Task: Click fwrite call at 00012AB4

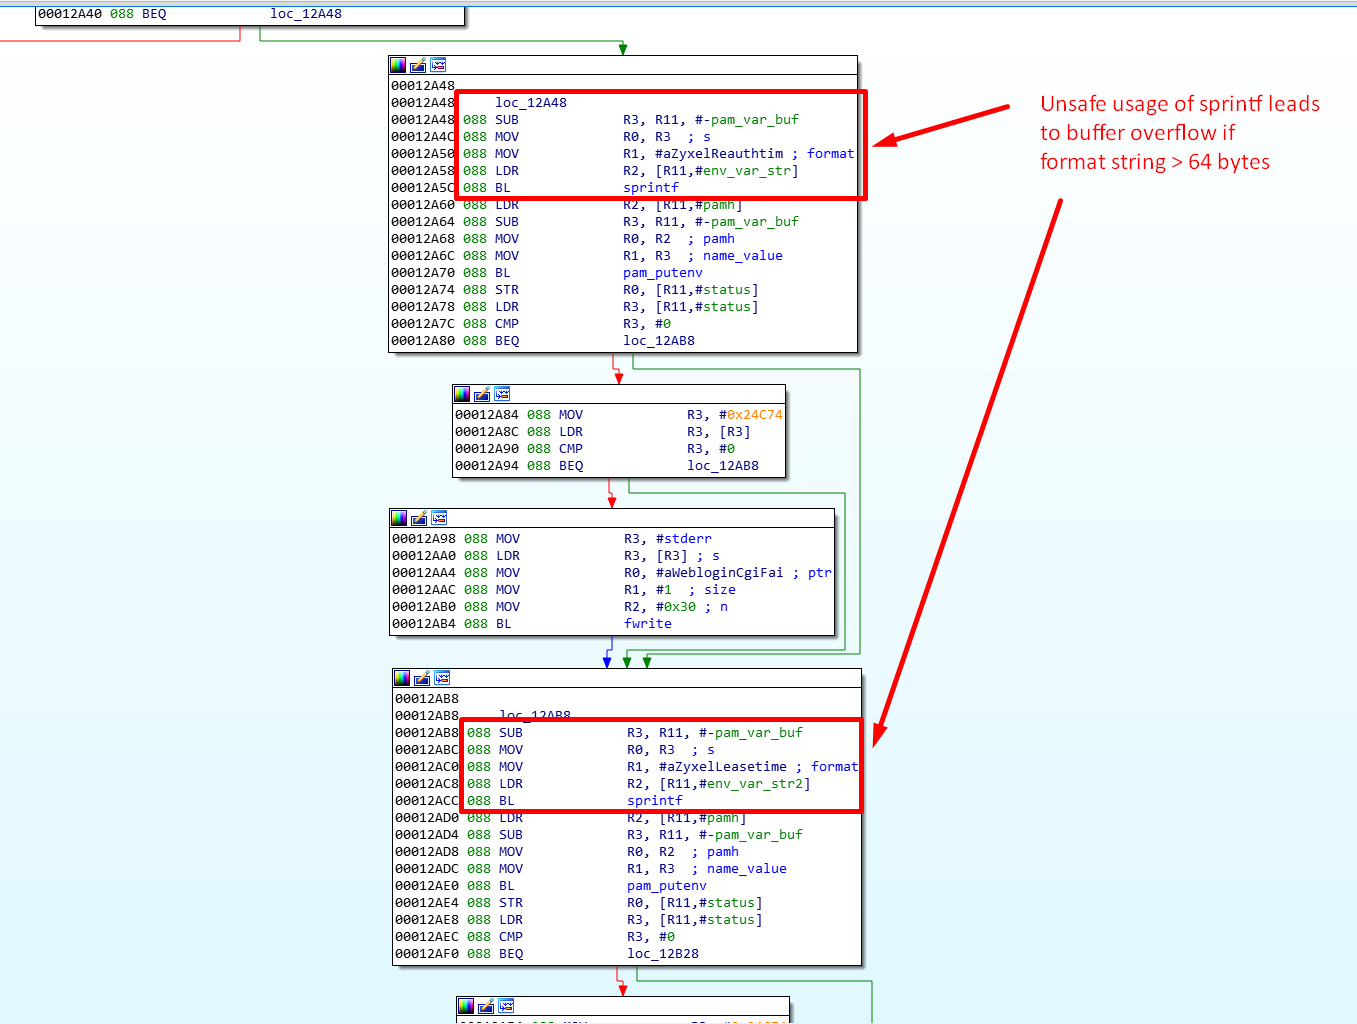Action: [648, 624]
